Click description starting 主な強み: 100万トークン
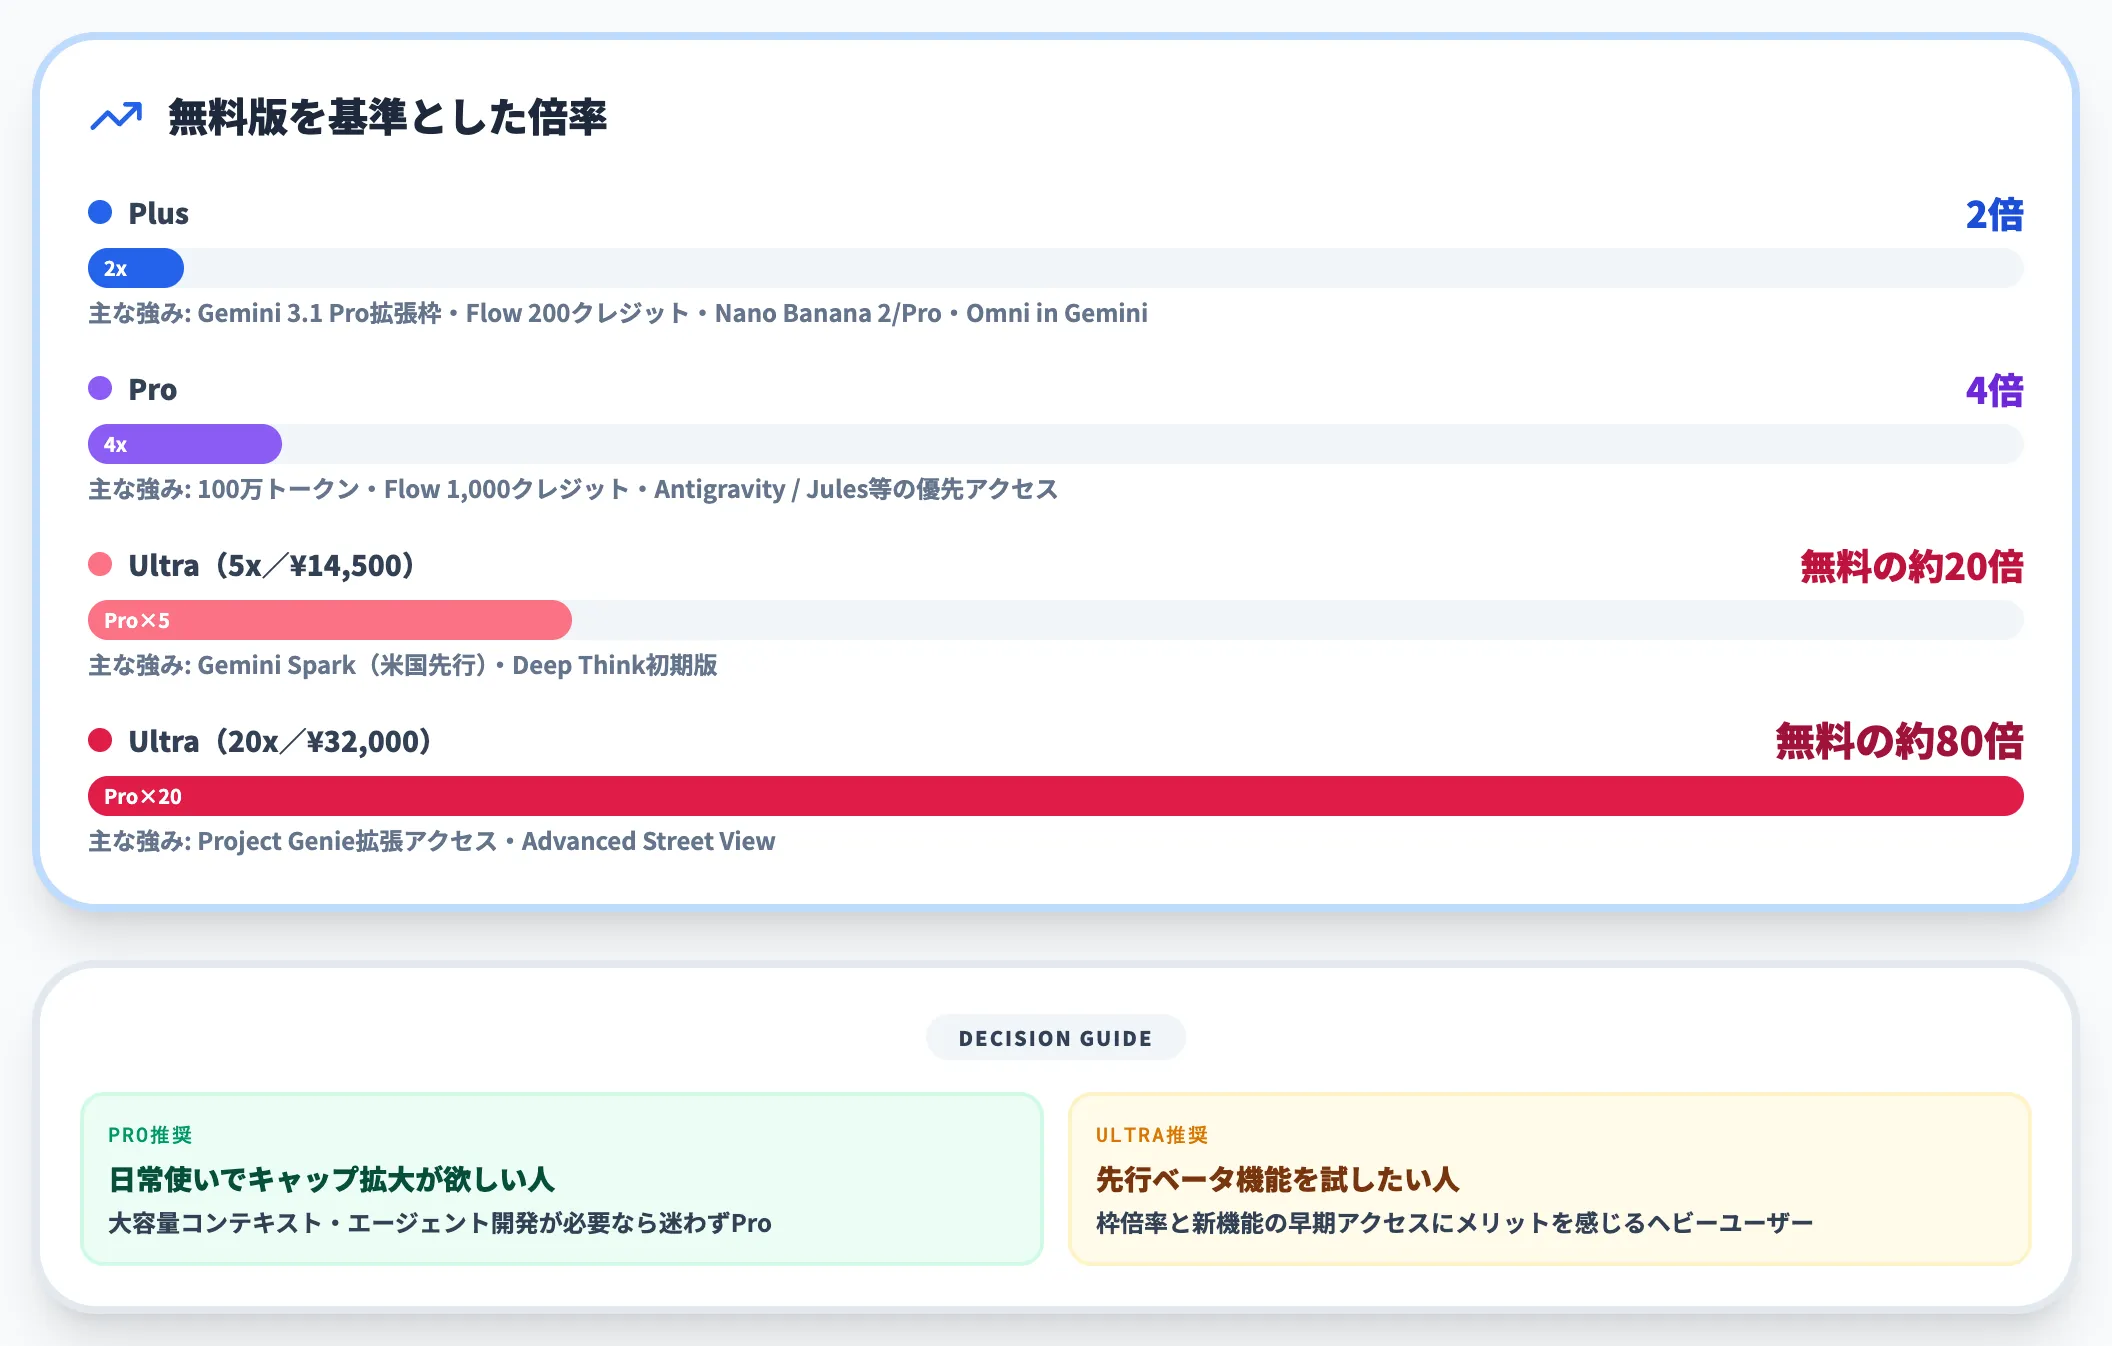 click(573, 489)
